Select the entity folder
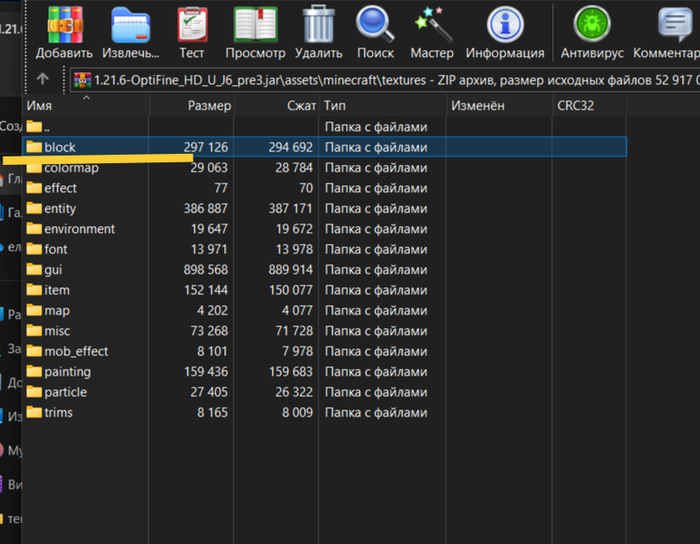The height and width of the screenshot is (544, 700). 60,208
